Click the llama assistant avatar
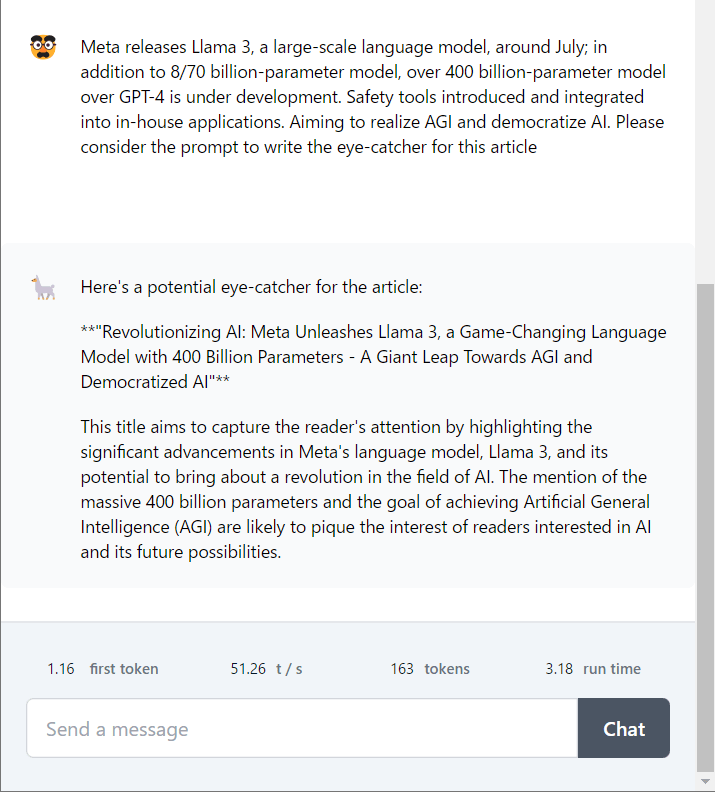Image resolution: width=715 pixels, height=792 pixels. point(43,288)
